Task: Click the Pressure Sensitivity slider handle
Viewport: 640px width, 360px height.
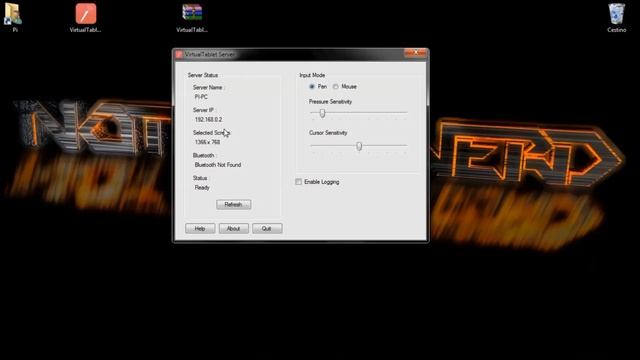Action: pyautogui.click(x=322, y=113)
